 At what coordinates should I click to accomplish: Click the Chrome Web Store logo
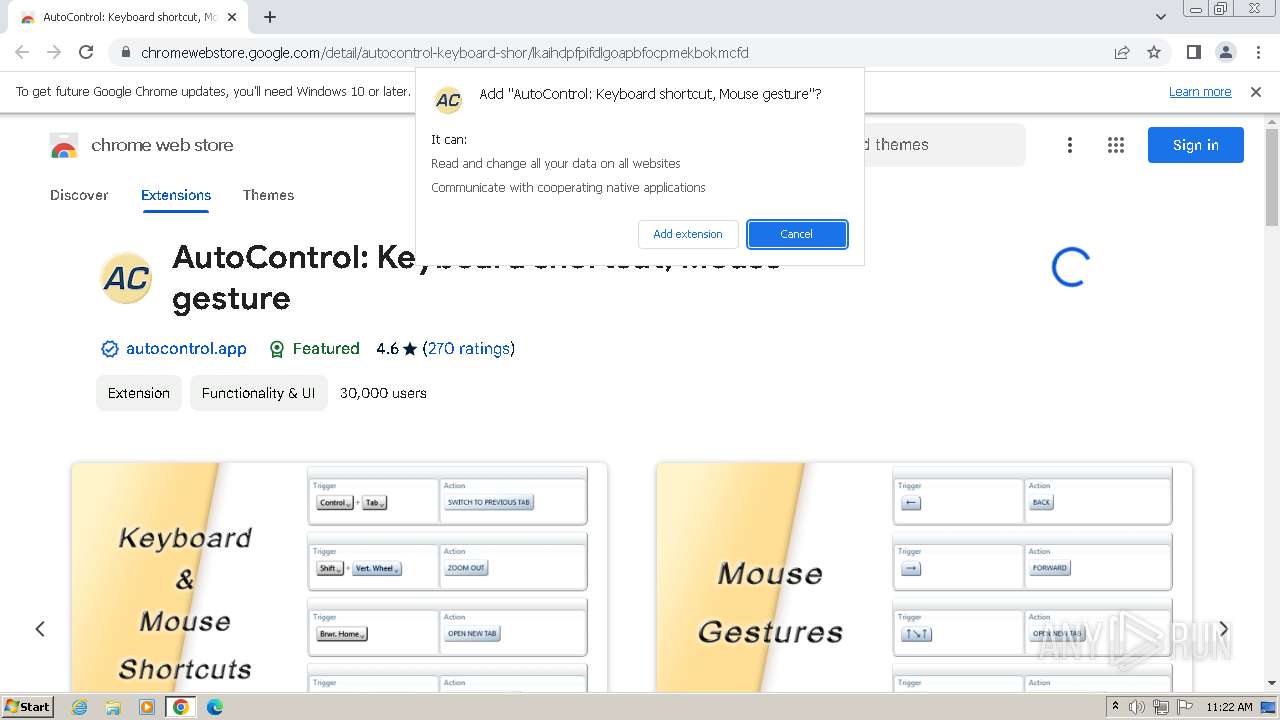64,146
